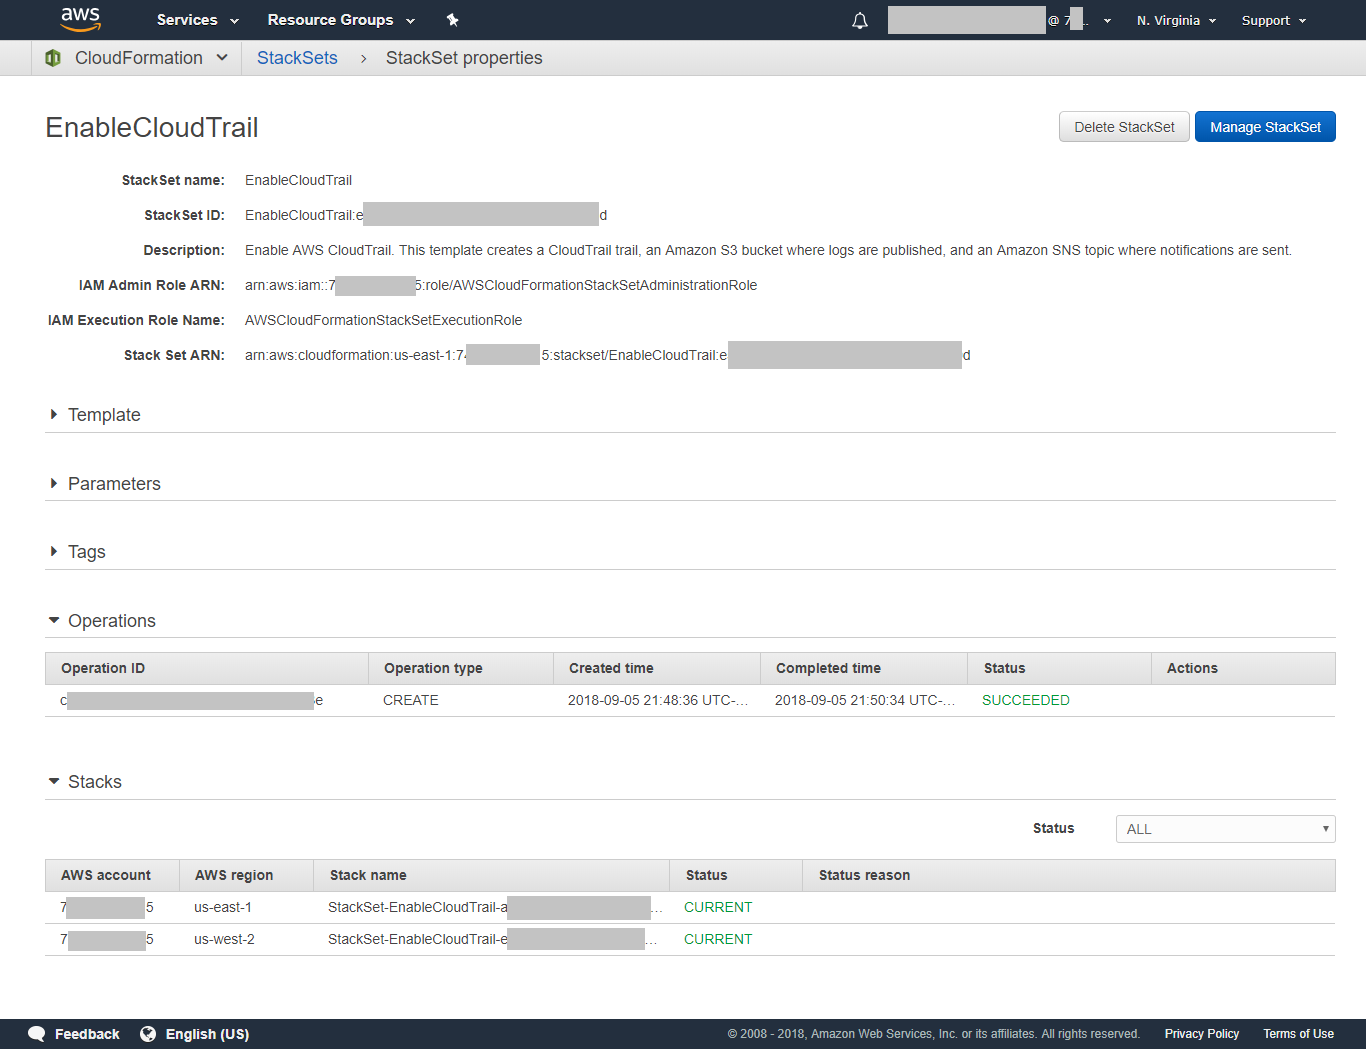Click the globe language icon
1366x1049 pixels.
148,1034
